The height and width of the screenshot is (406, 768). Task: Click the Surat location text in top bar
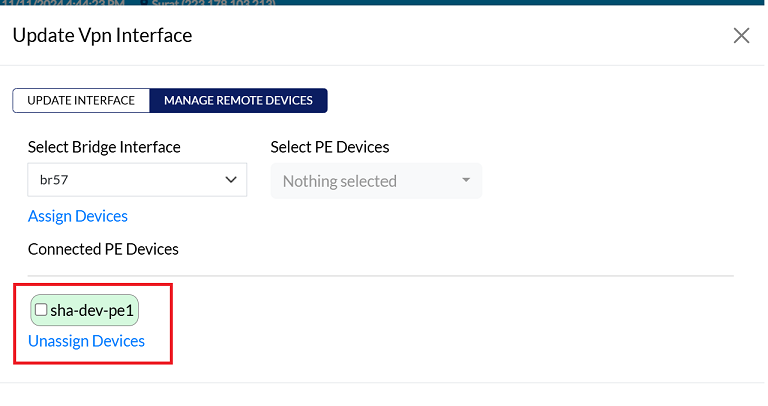214,3
